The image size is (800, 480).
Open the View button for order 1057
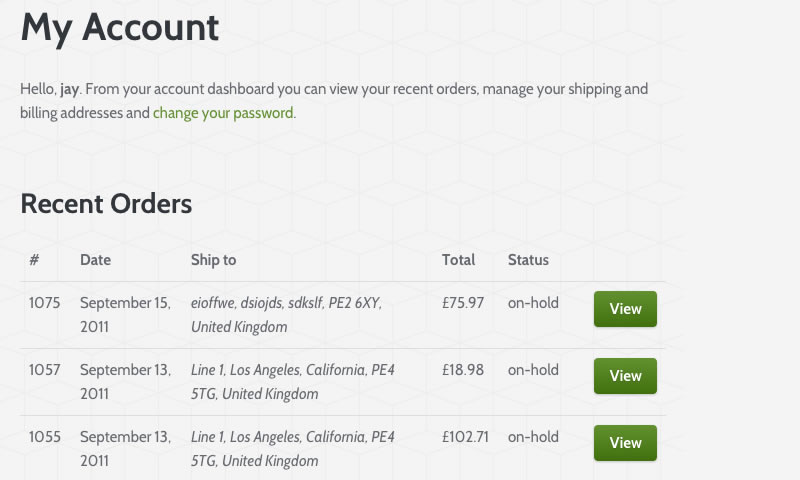[625, 376]
